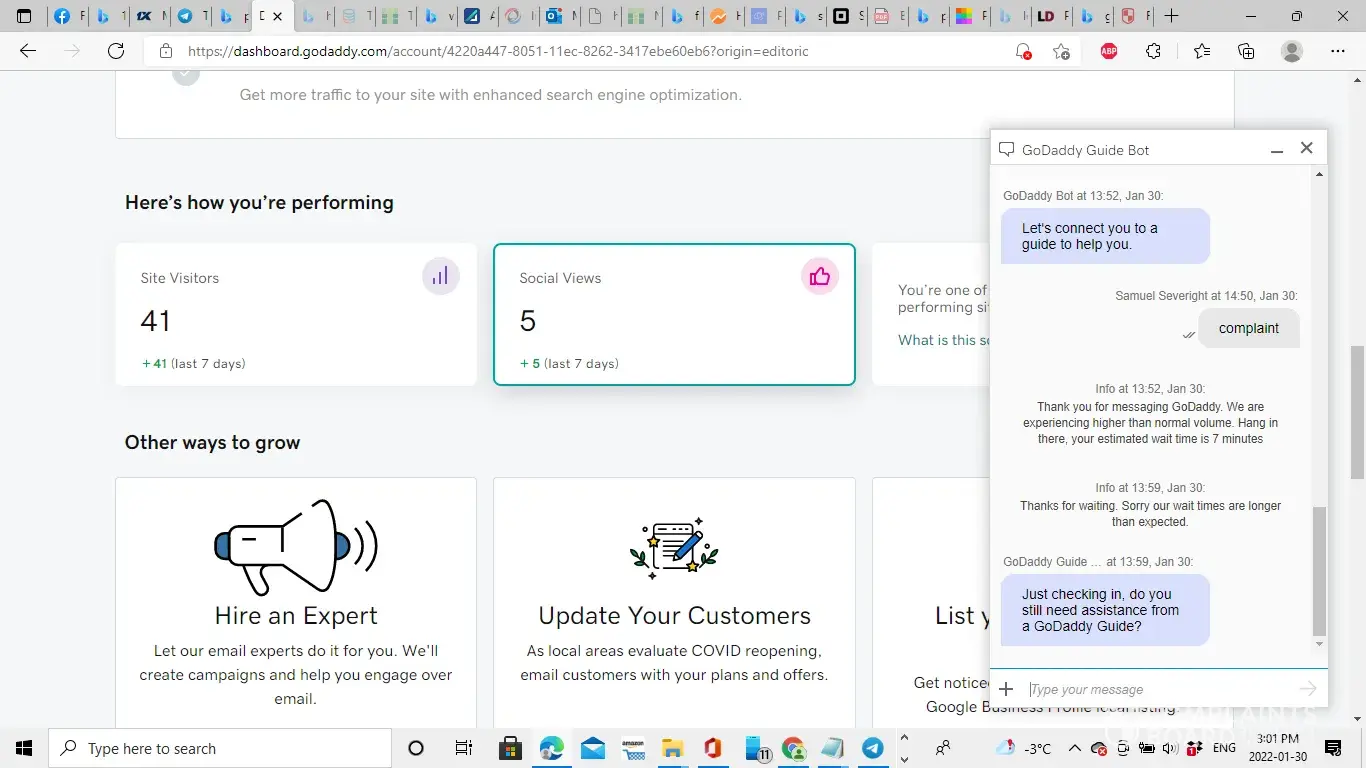Open the ABP extension icon
The height and width of the screenshot is (768, 1366).
click(1108, 51)
